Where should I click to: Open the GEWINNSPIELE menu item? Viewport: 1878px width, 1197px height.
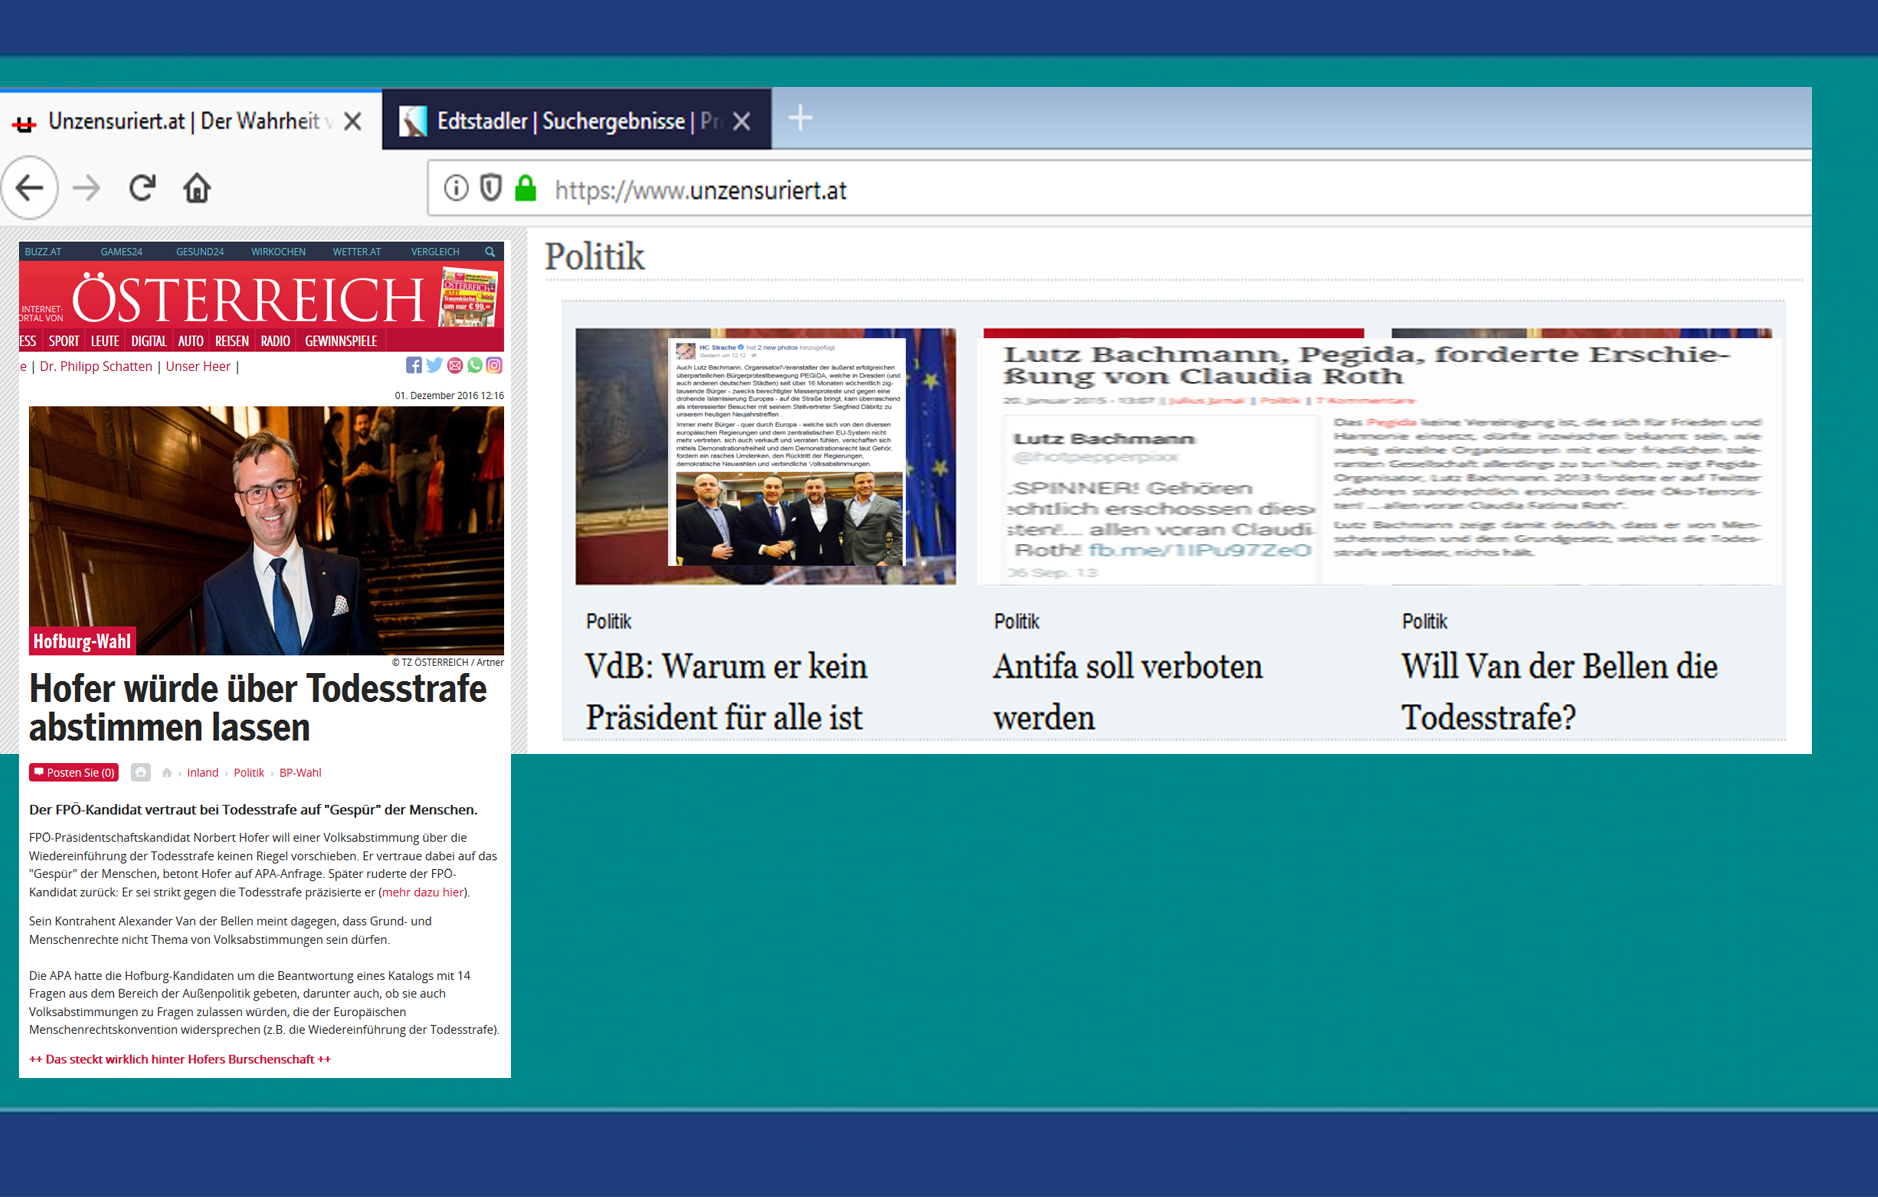341,341
